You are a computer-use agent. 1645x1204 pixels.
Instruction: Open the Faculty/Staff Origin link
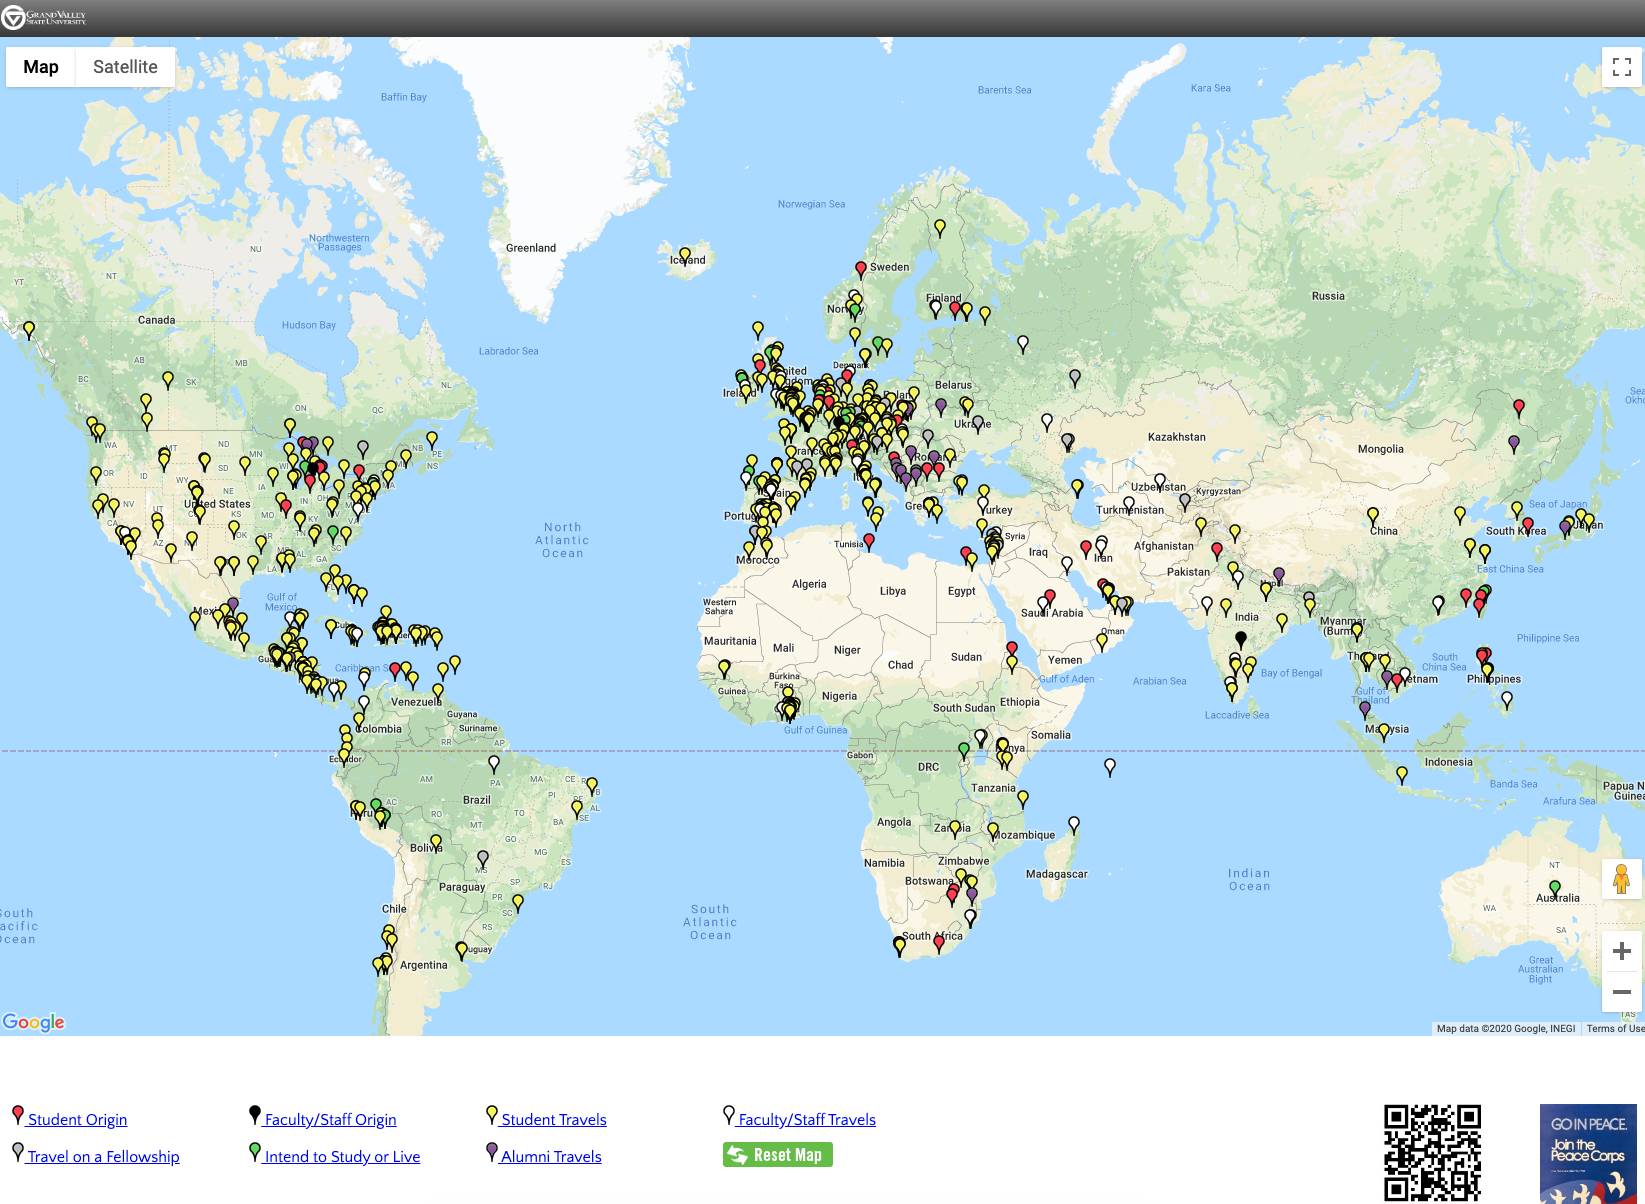[330, 1119]
